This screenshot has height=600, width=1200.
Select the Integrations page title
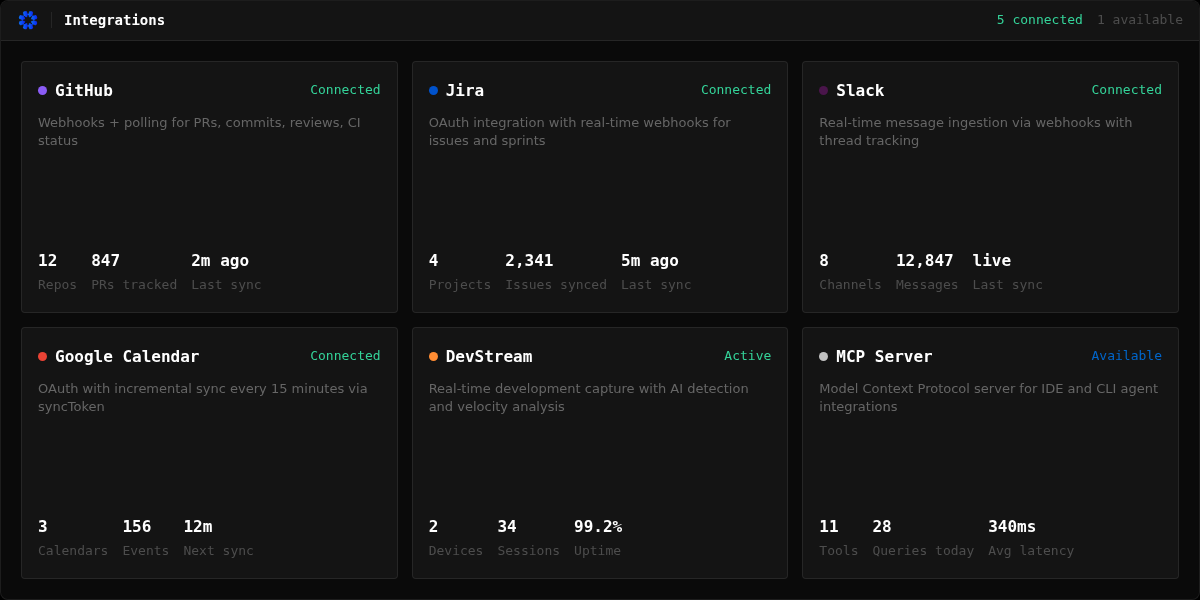(x=114, y=20)
